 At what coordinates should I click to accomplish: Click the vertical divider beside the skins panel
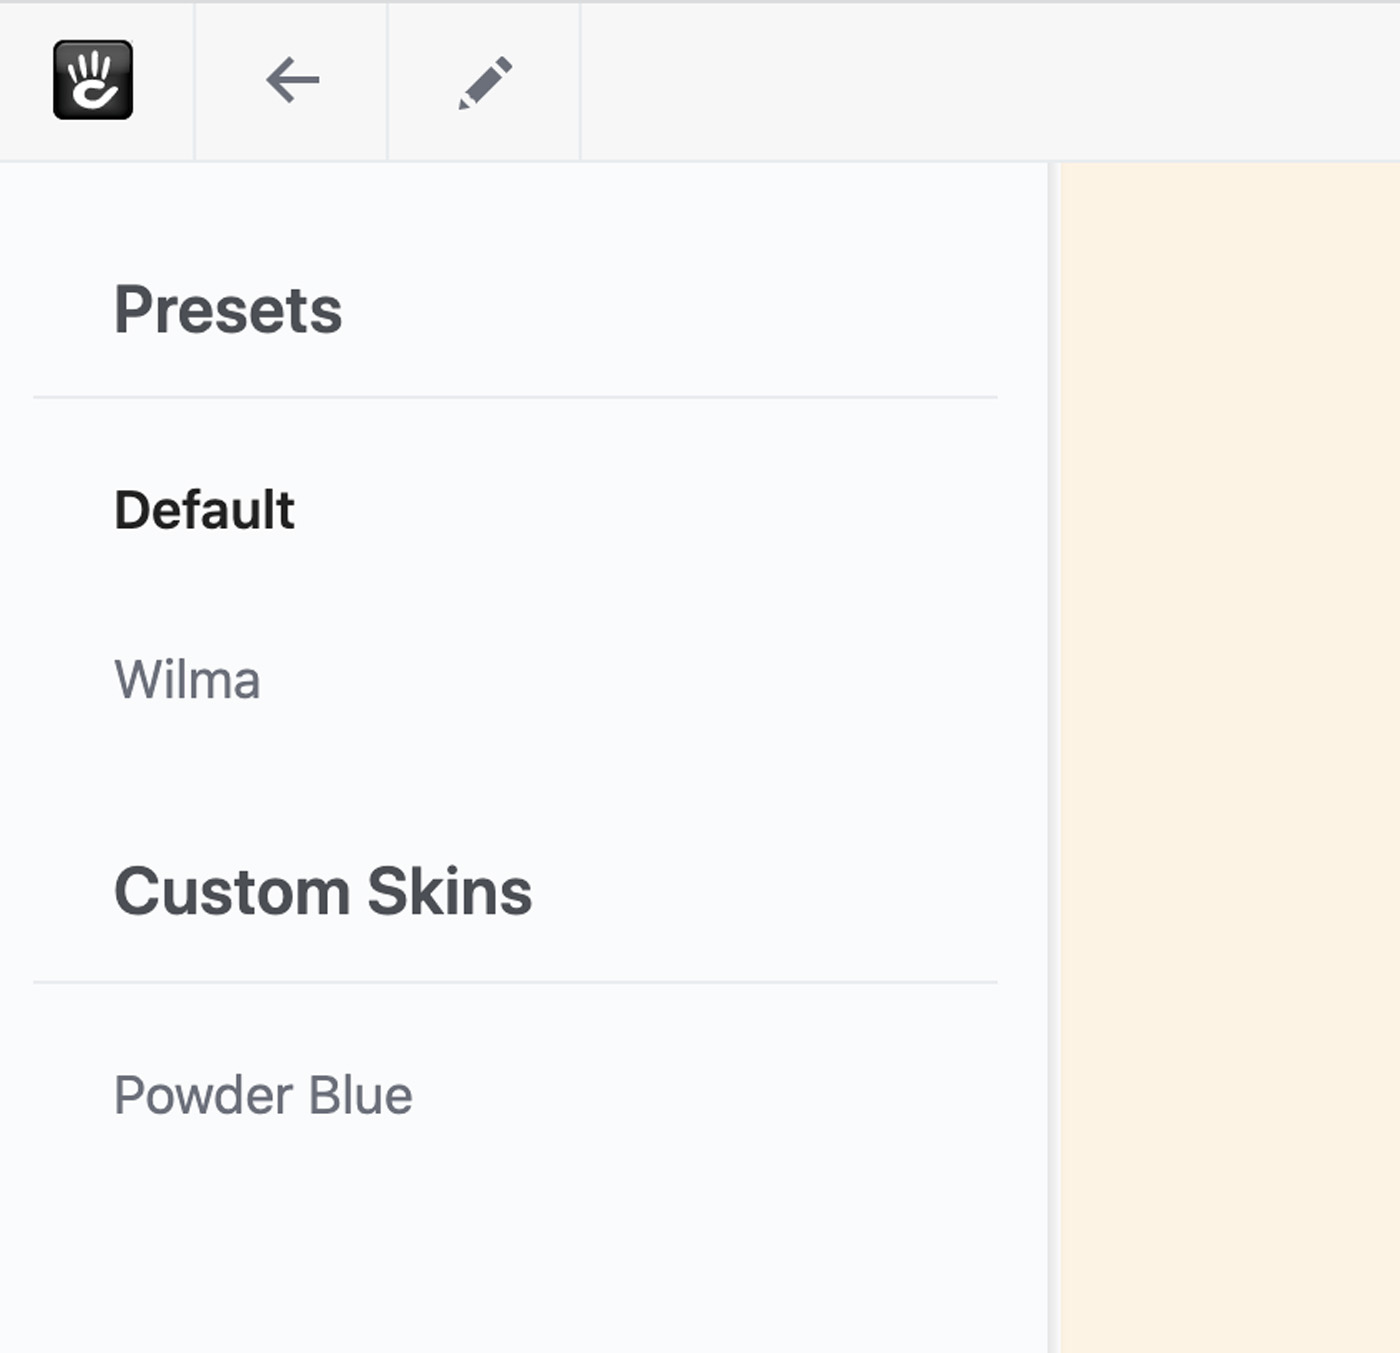(1054, 758)
